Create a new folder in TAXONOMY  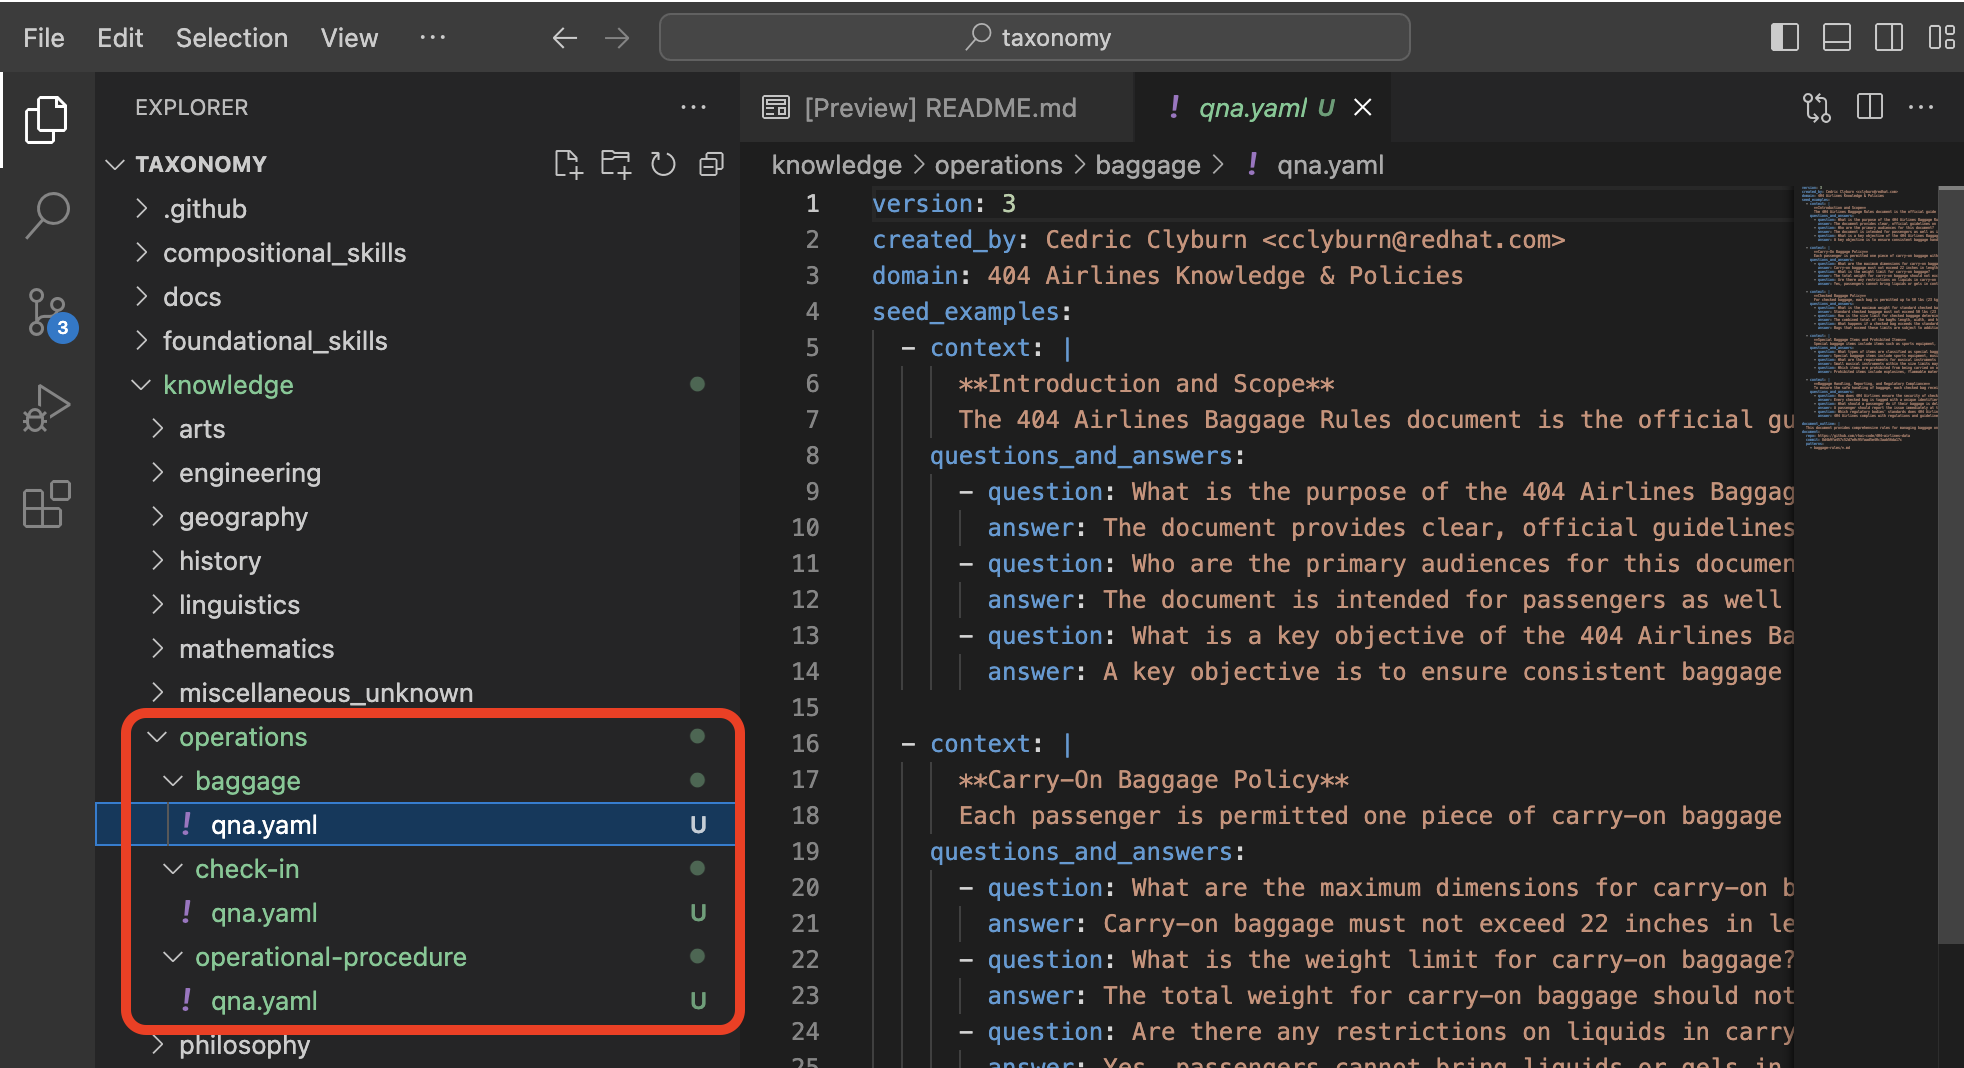point(616,164)
